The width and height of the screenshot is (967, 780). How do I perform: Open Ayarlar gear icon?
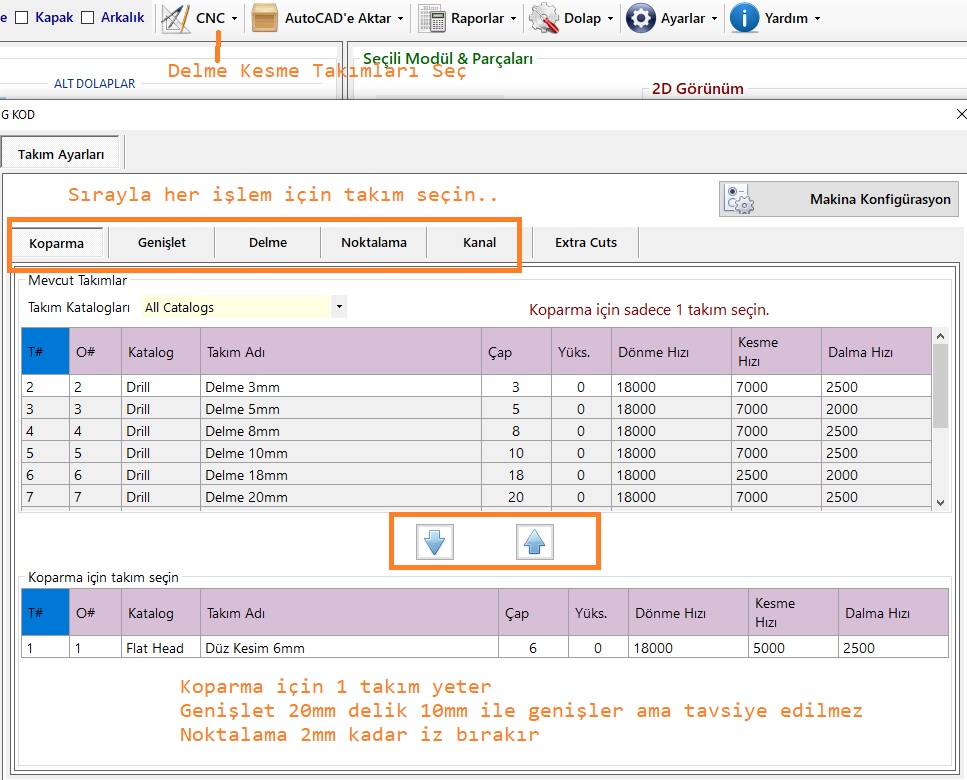coord(641,18)
